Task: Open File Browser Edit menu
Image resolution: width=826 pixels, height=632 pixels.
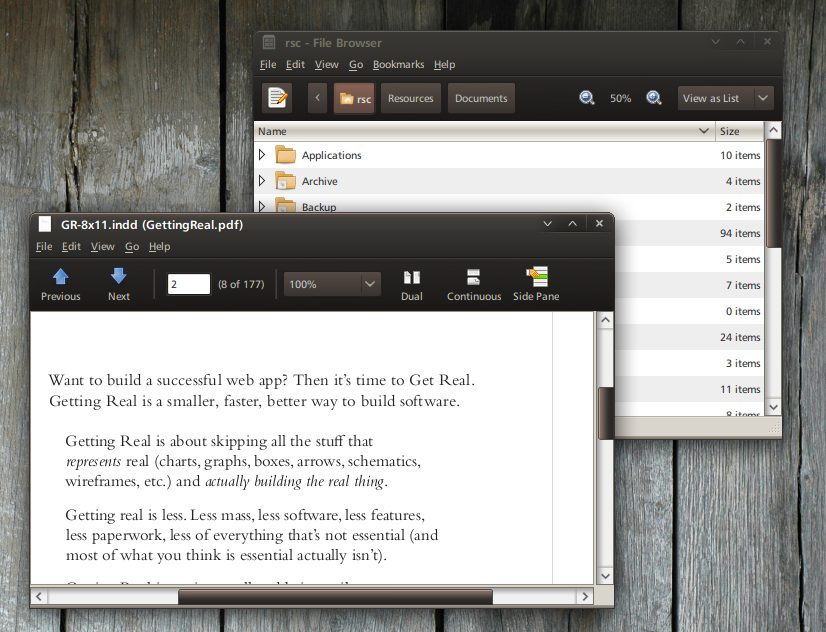Action: (295, 65)
